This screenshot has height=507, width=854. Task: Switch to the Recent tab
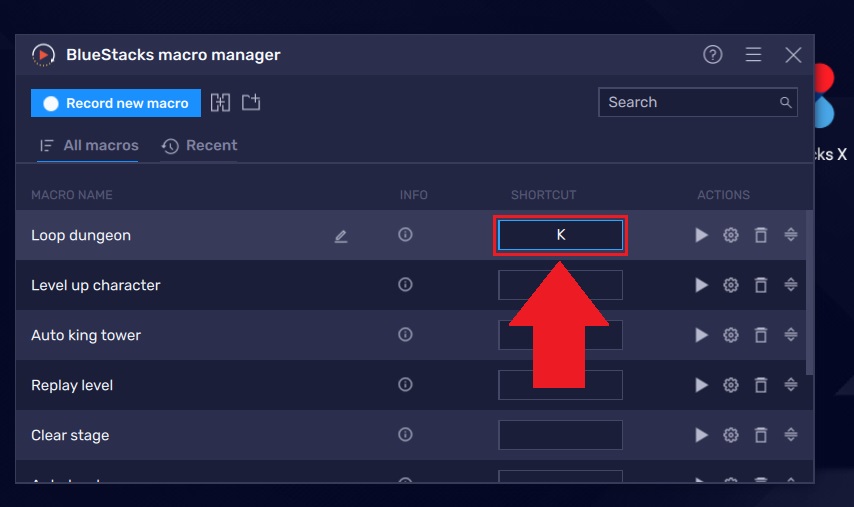click(x=199, y=146)
